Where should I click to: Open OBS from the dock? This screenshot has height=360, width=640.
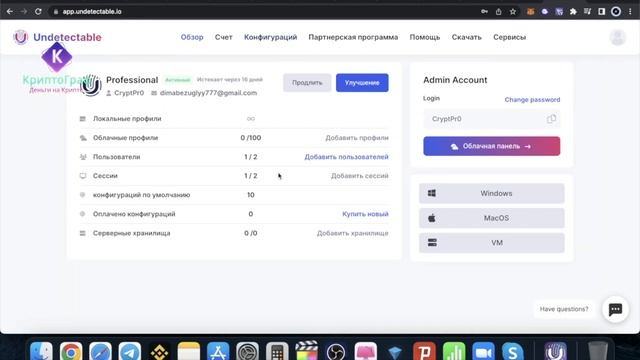(336, 351)
